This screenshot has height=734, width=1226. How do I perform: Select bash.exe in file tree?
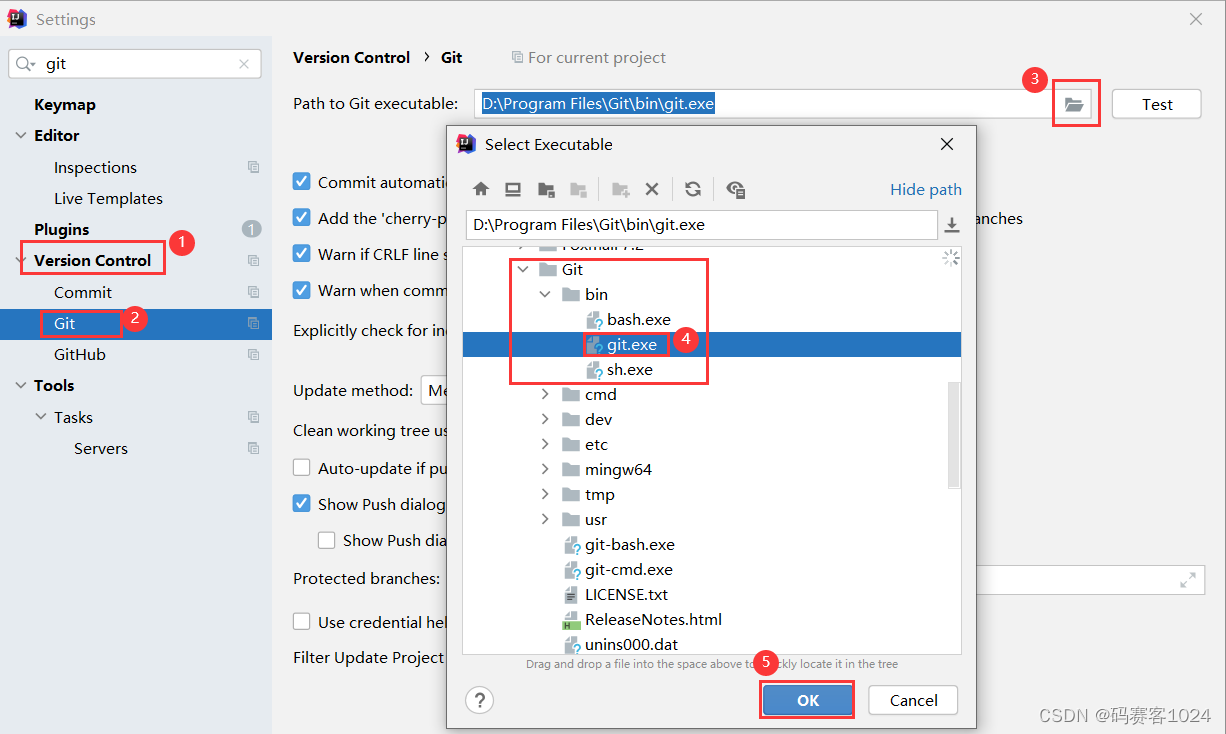click(x=639, y=319)
